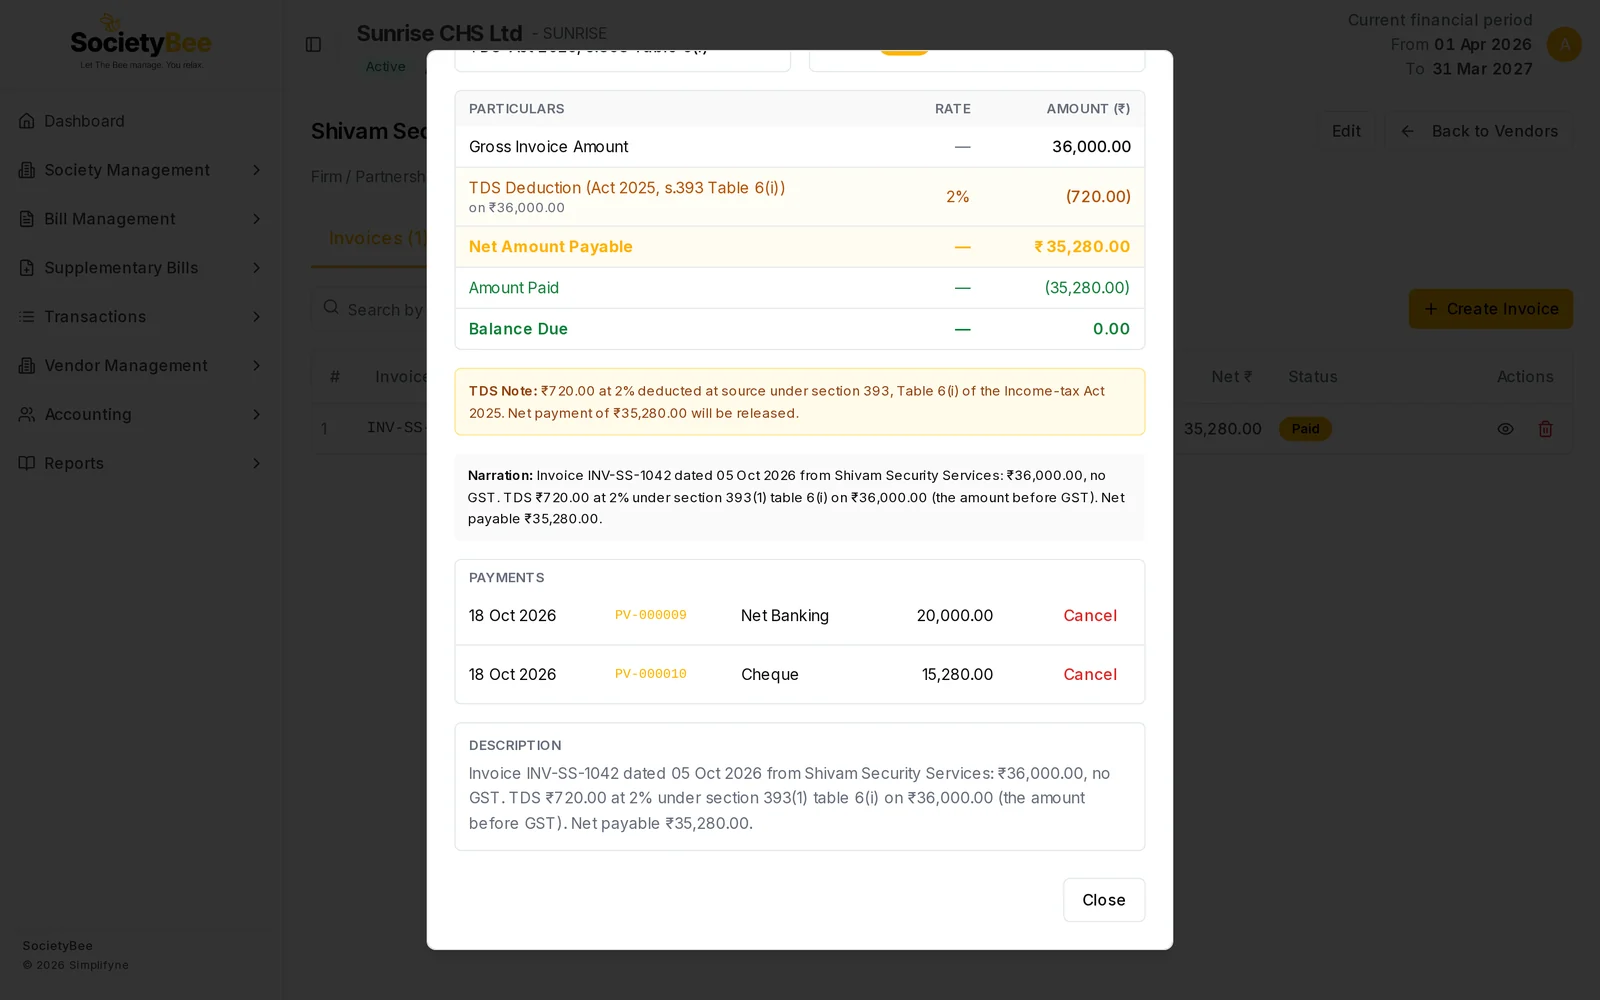This screenshot has width=1600, height=1000.
Task: Click the Vendor Management building icon
Action: click(x=27, y=366)
